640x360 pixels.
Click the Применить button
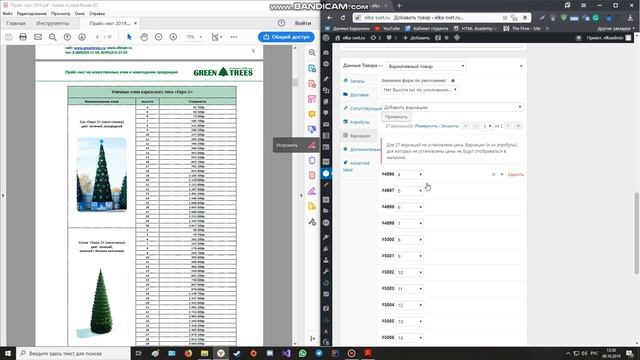coord(396,117)
